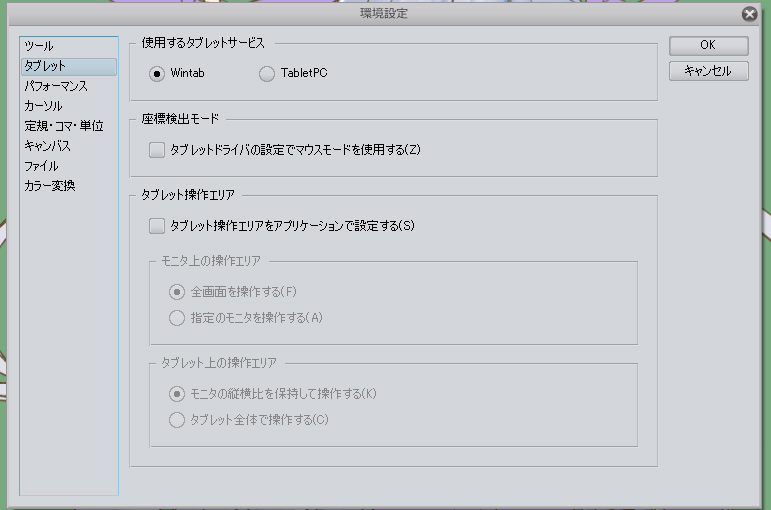Select the タブレット category in sidebar
The image size is (771, 510).
[69, 66]
